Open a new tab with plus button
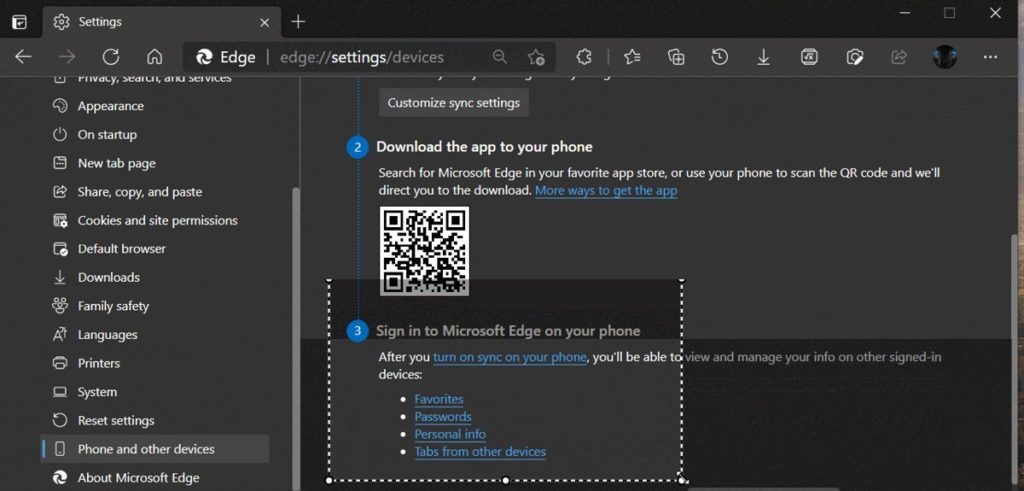Image resolution: width=1024 pixels, height=491 pixels. click(298, 21)
